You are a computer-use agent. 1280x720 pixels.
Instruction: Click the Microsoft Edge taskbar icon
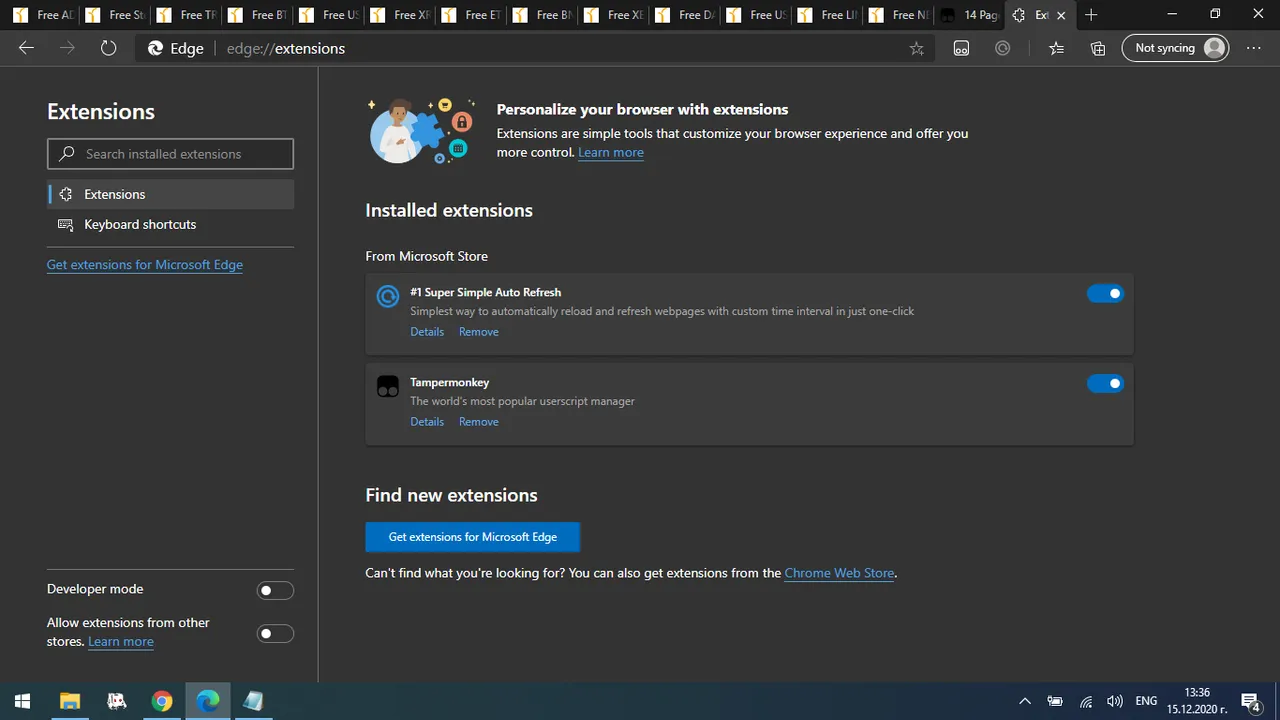click(208, 701)
